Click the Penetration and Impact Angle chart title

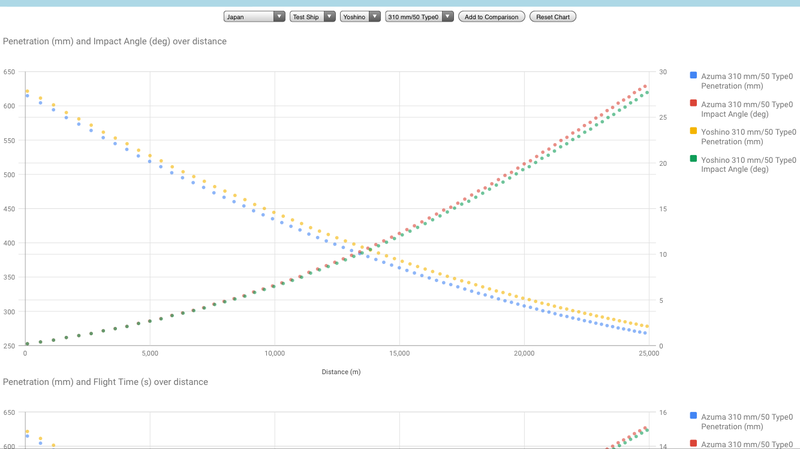click(115, 42)
